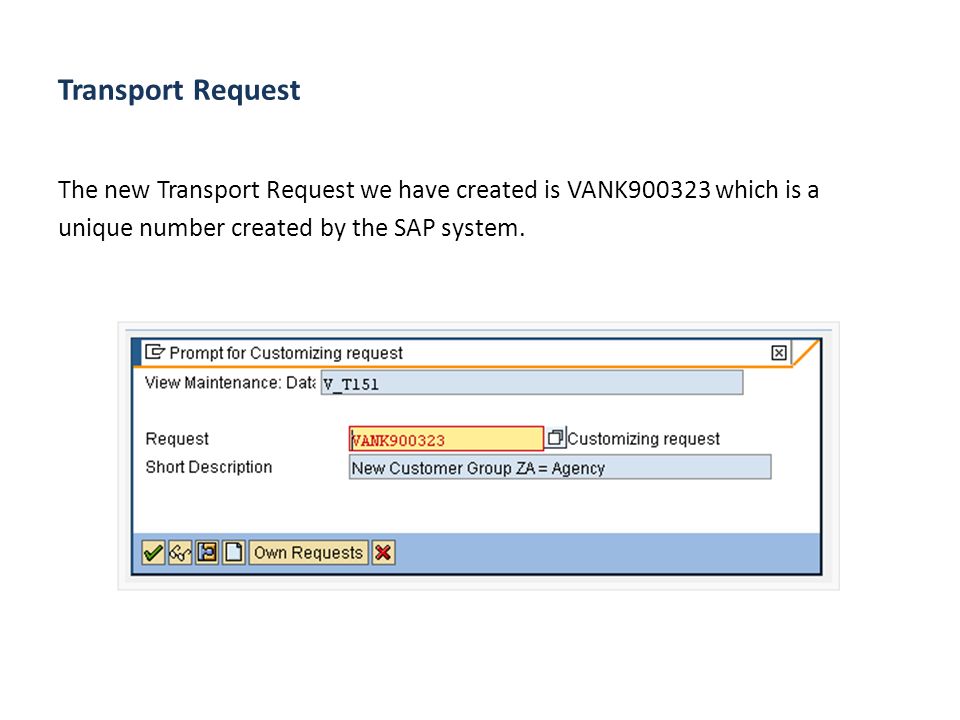Click the View Maintenance V_T151 field
Screen dimensions: 960x720
pyautogui.click(x=532, y=383)
